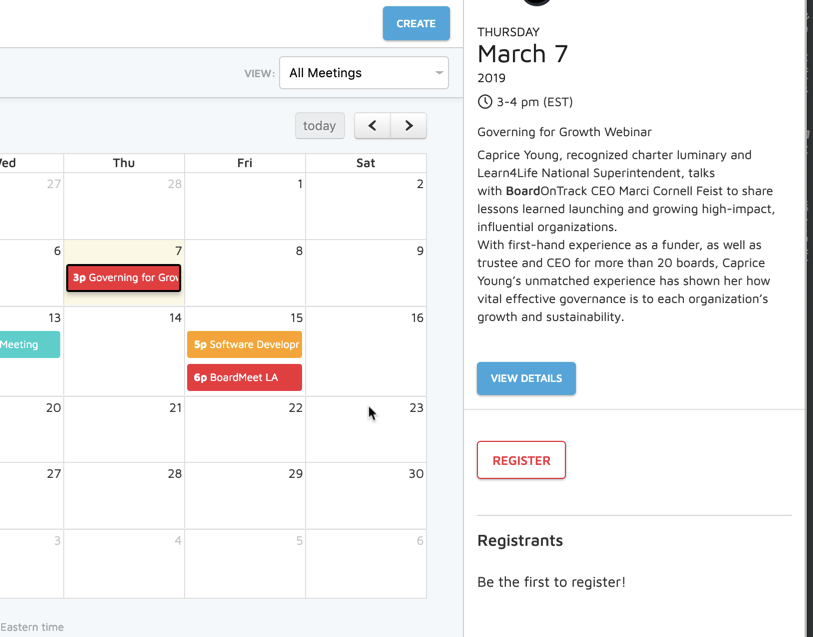Click the REGISTER button
This screenshot has width=813, height=637.
(521, 460)
